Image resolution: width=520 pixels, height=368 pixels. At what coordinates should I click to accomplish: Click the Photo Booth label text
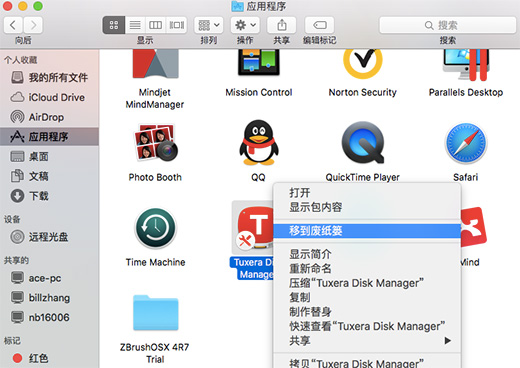pos(155,177)
